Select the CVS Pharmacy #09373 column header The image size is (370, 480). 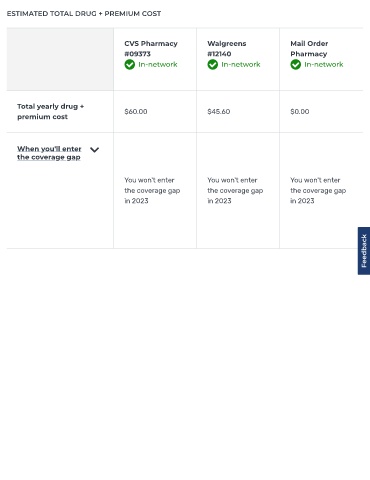(x=151, y=49)
